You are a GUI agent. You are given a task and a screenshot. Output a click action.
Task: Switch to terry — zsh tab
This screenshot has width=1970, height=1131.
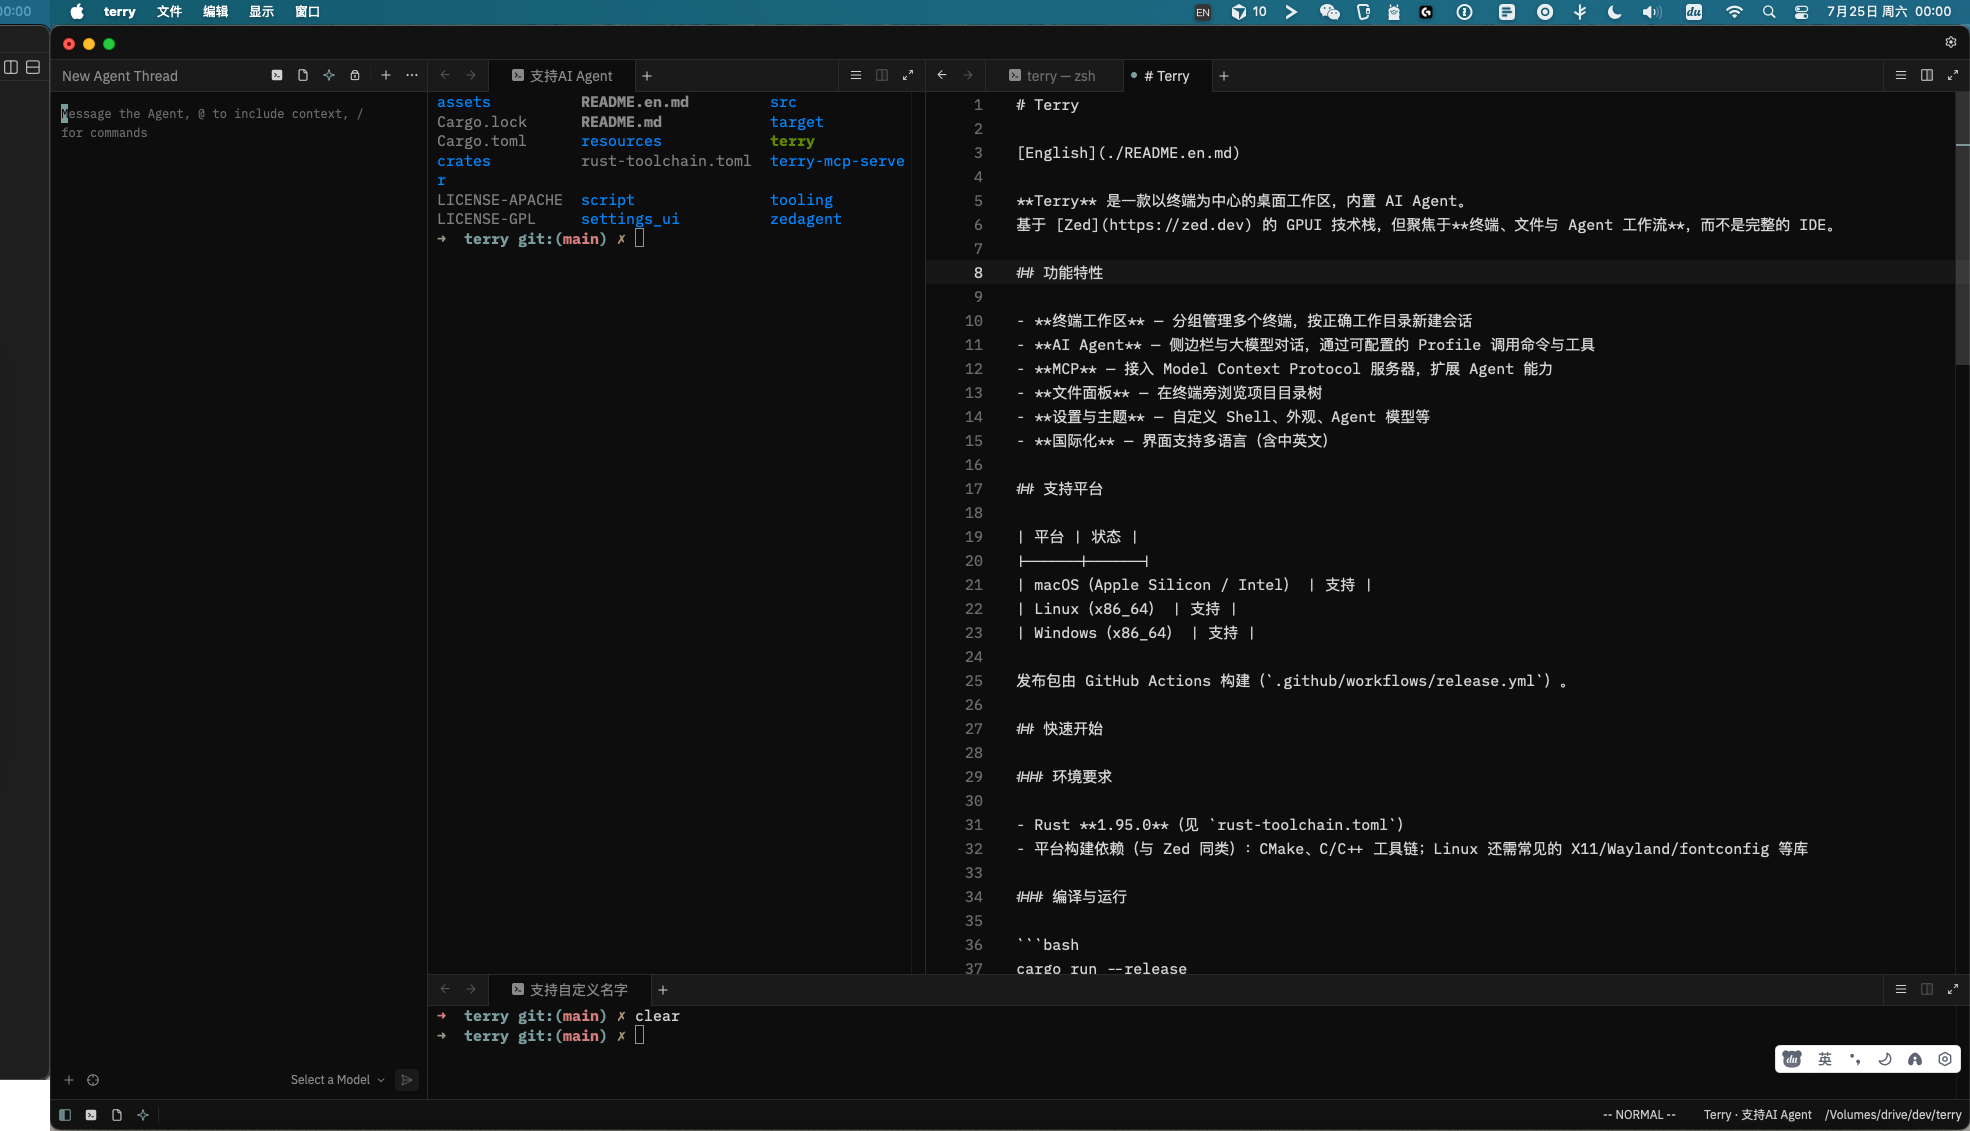[1052, 76]
